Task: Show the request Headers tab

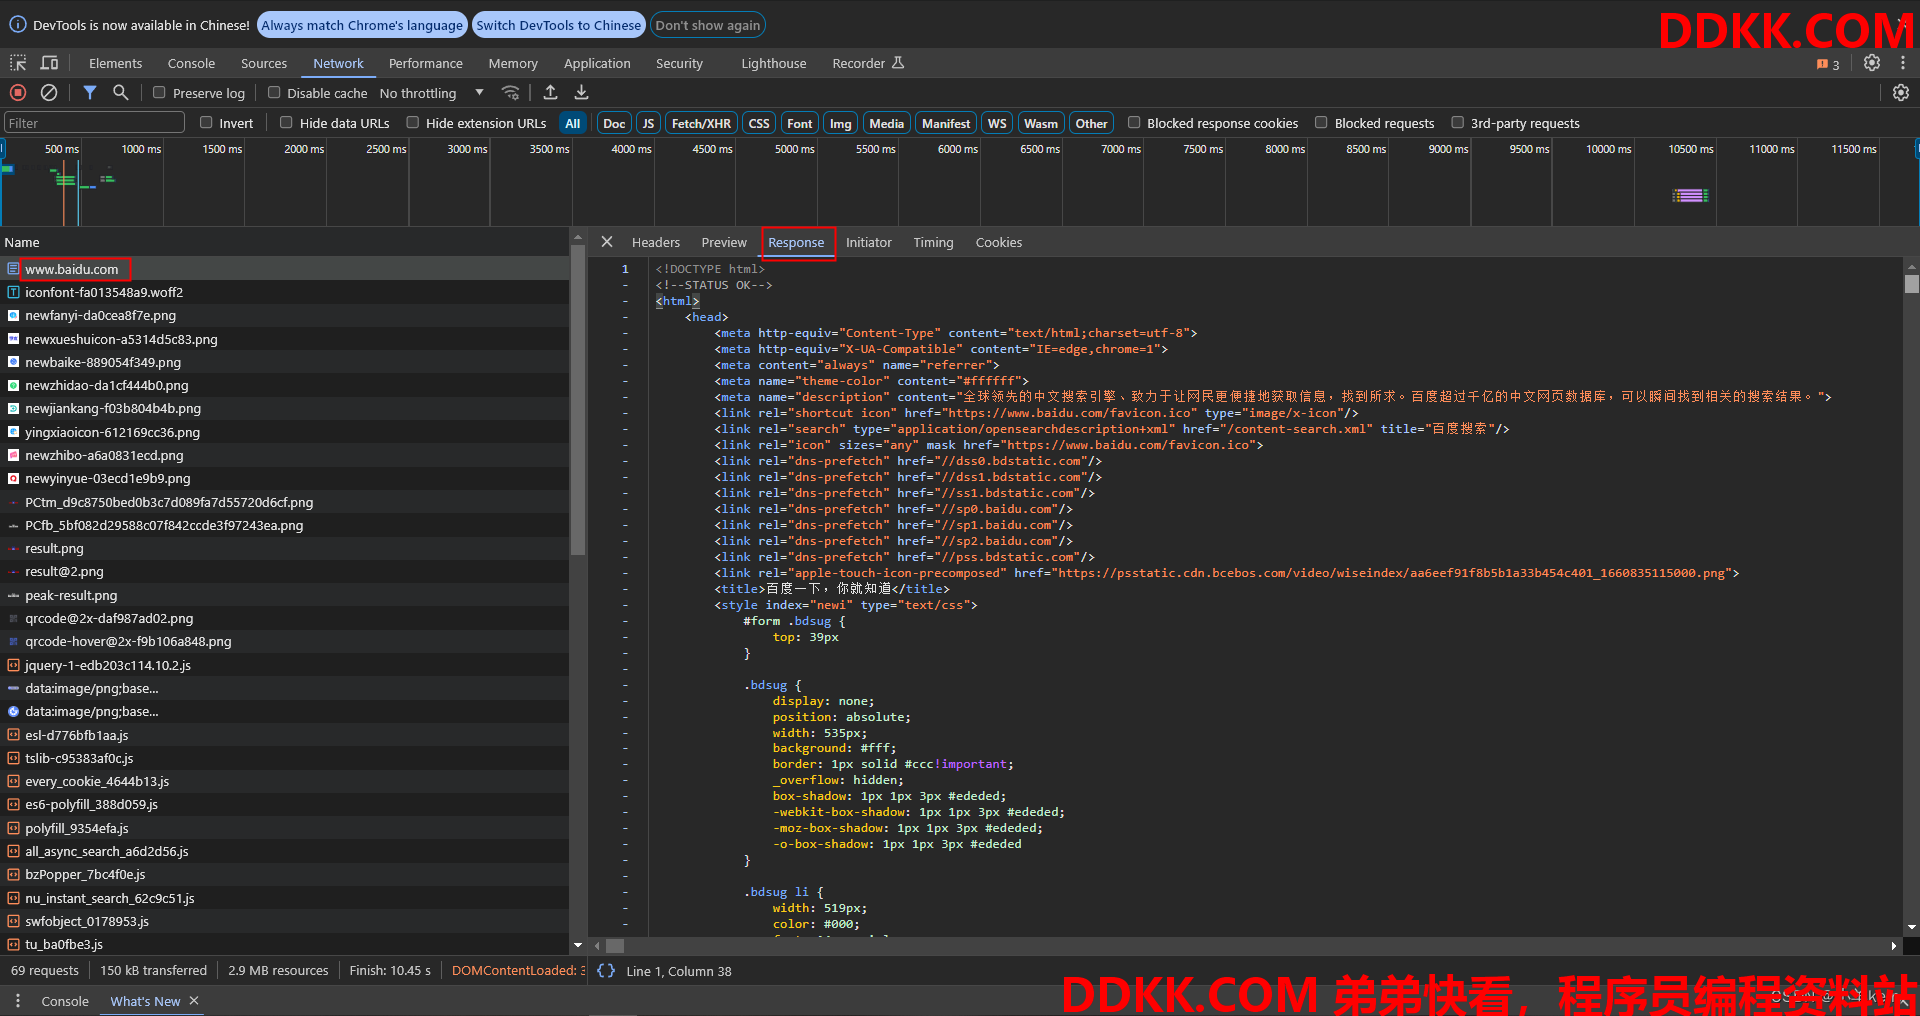Action: pos(656,242)
